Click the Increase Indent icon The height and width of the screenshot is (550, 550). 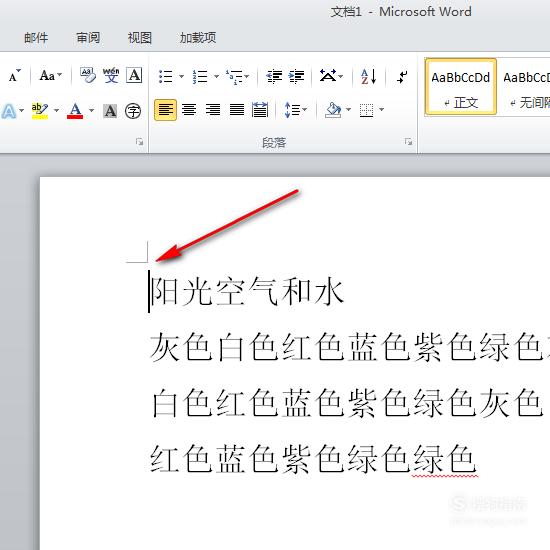[296, 76]
